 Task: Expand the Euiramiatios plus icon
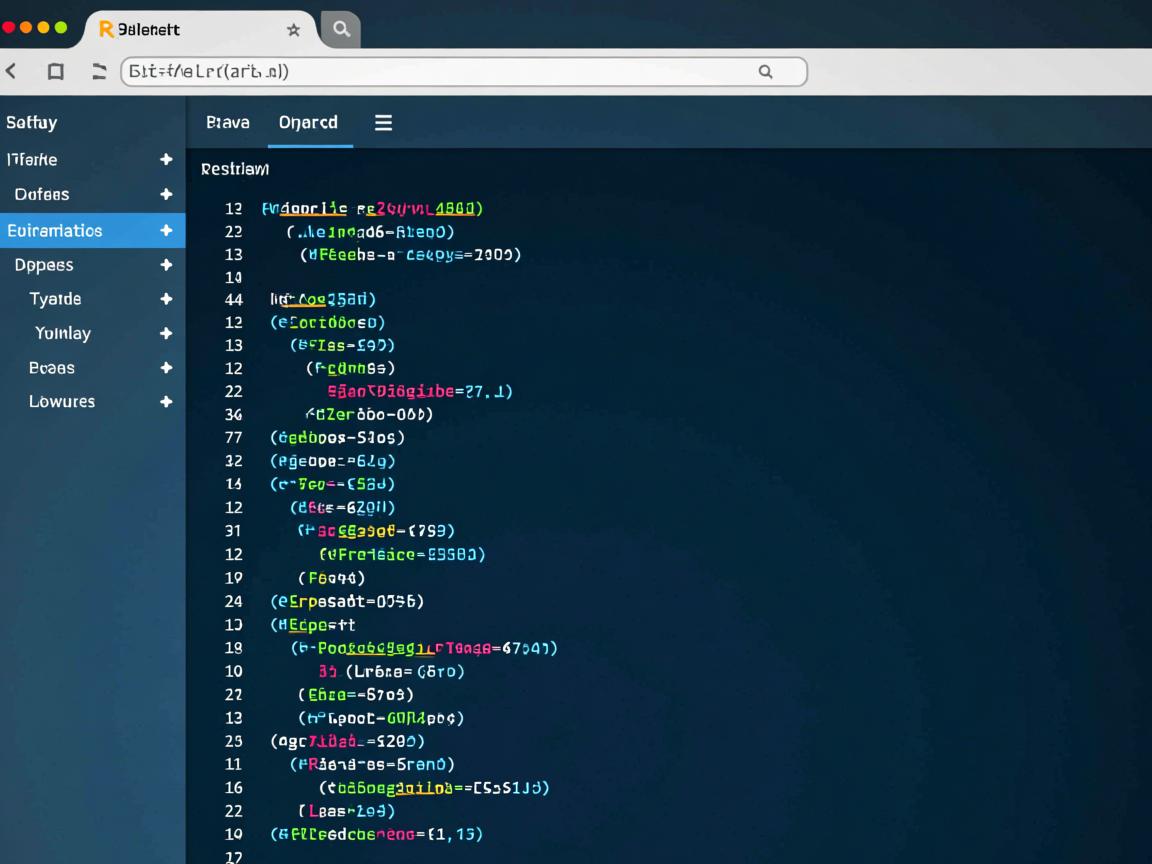pos(166,230)
